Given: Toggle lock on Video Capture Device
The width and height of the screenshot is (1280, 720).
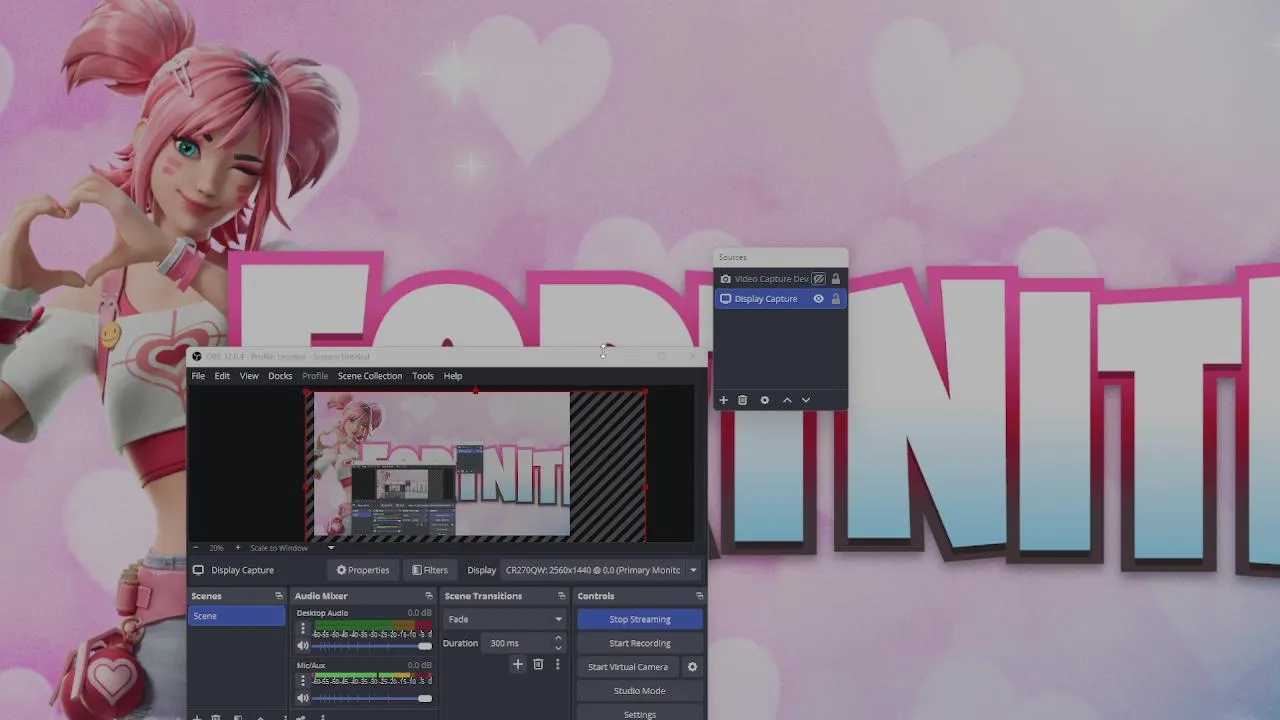Looking at the screenshot, I should 836,279.
